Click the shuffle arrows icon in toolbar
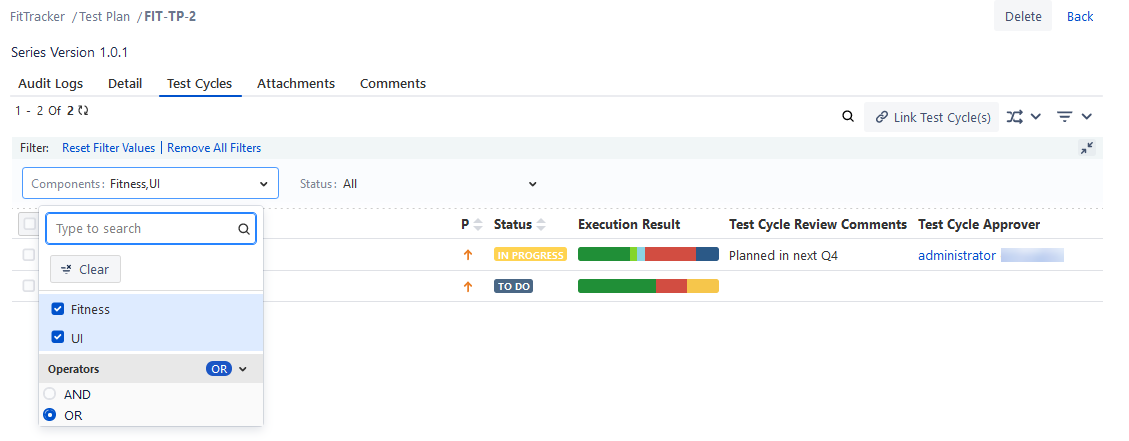The image size is (1129, 441). pos(1015,117)
